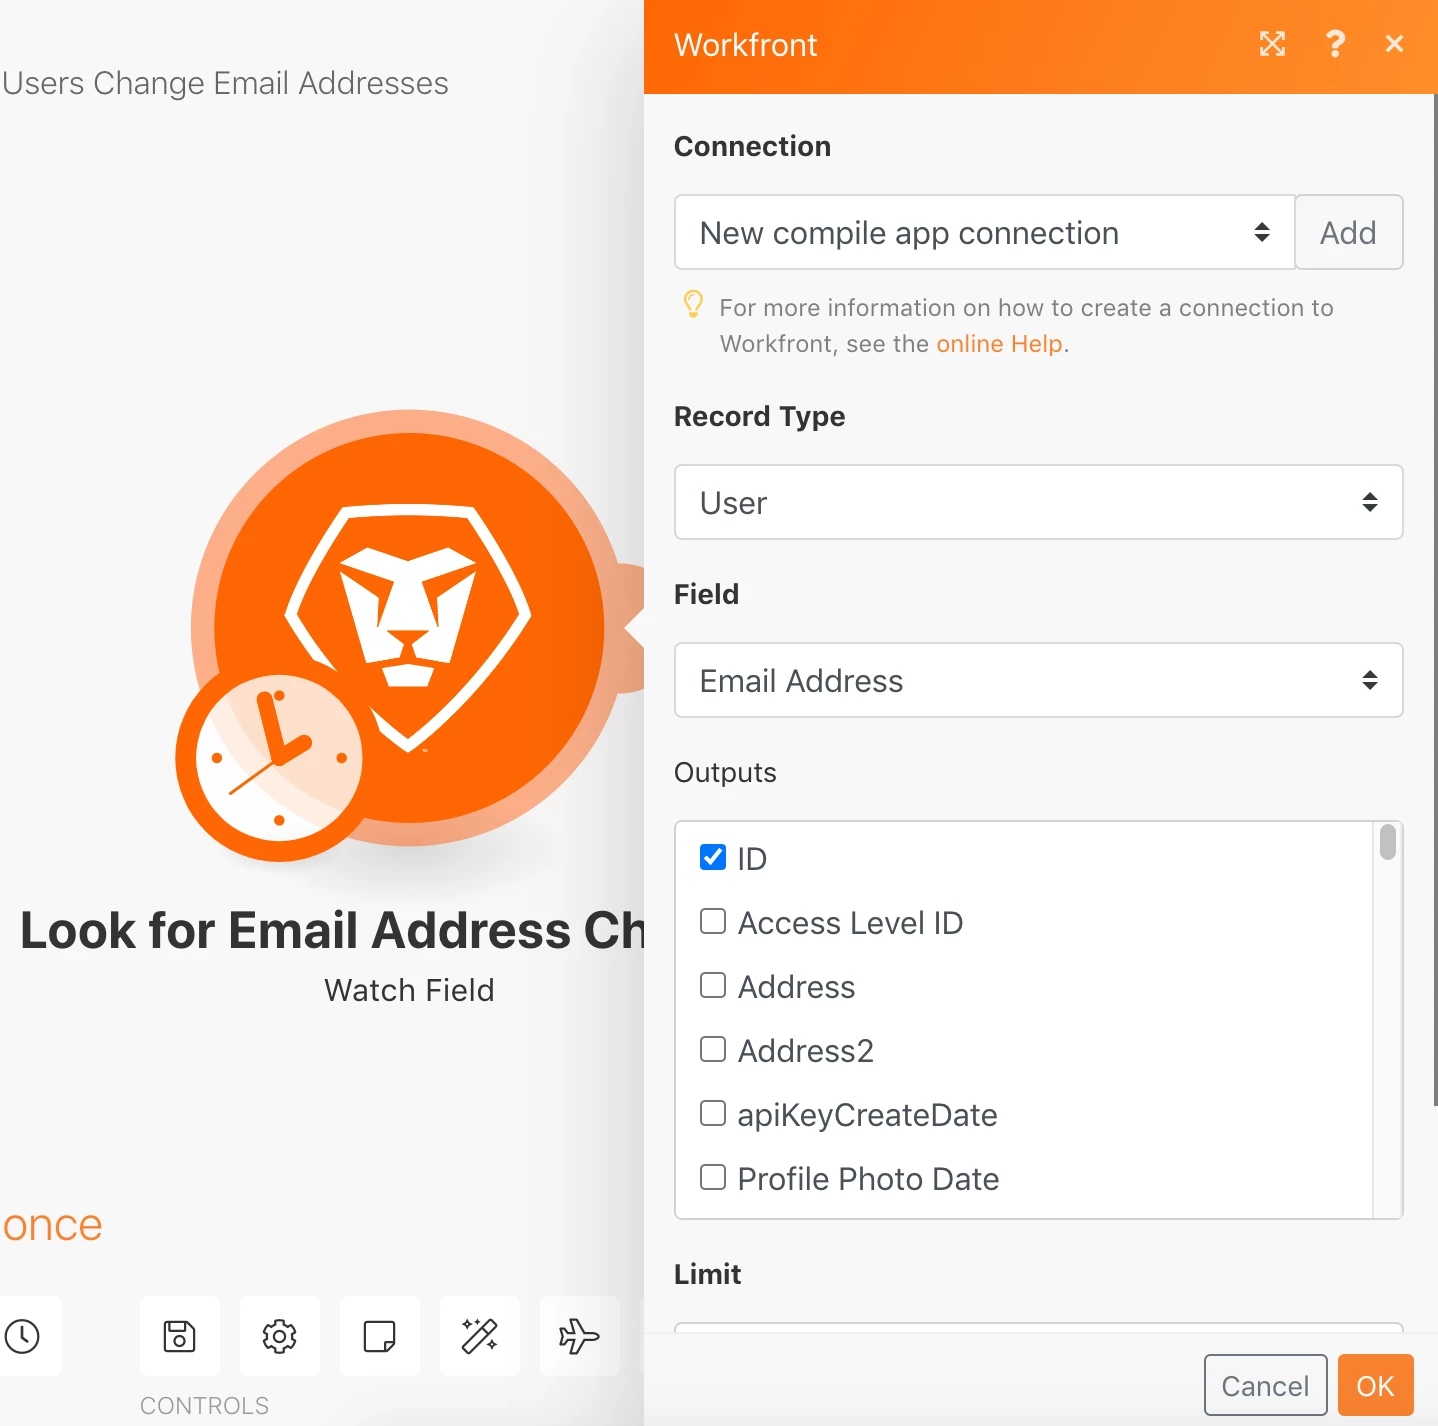Click the 'Look for Email Address' module title

pyautogui.click(x=332, y=930)
